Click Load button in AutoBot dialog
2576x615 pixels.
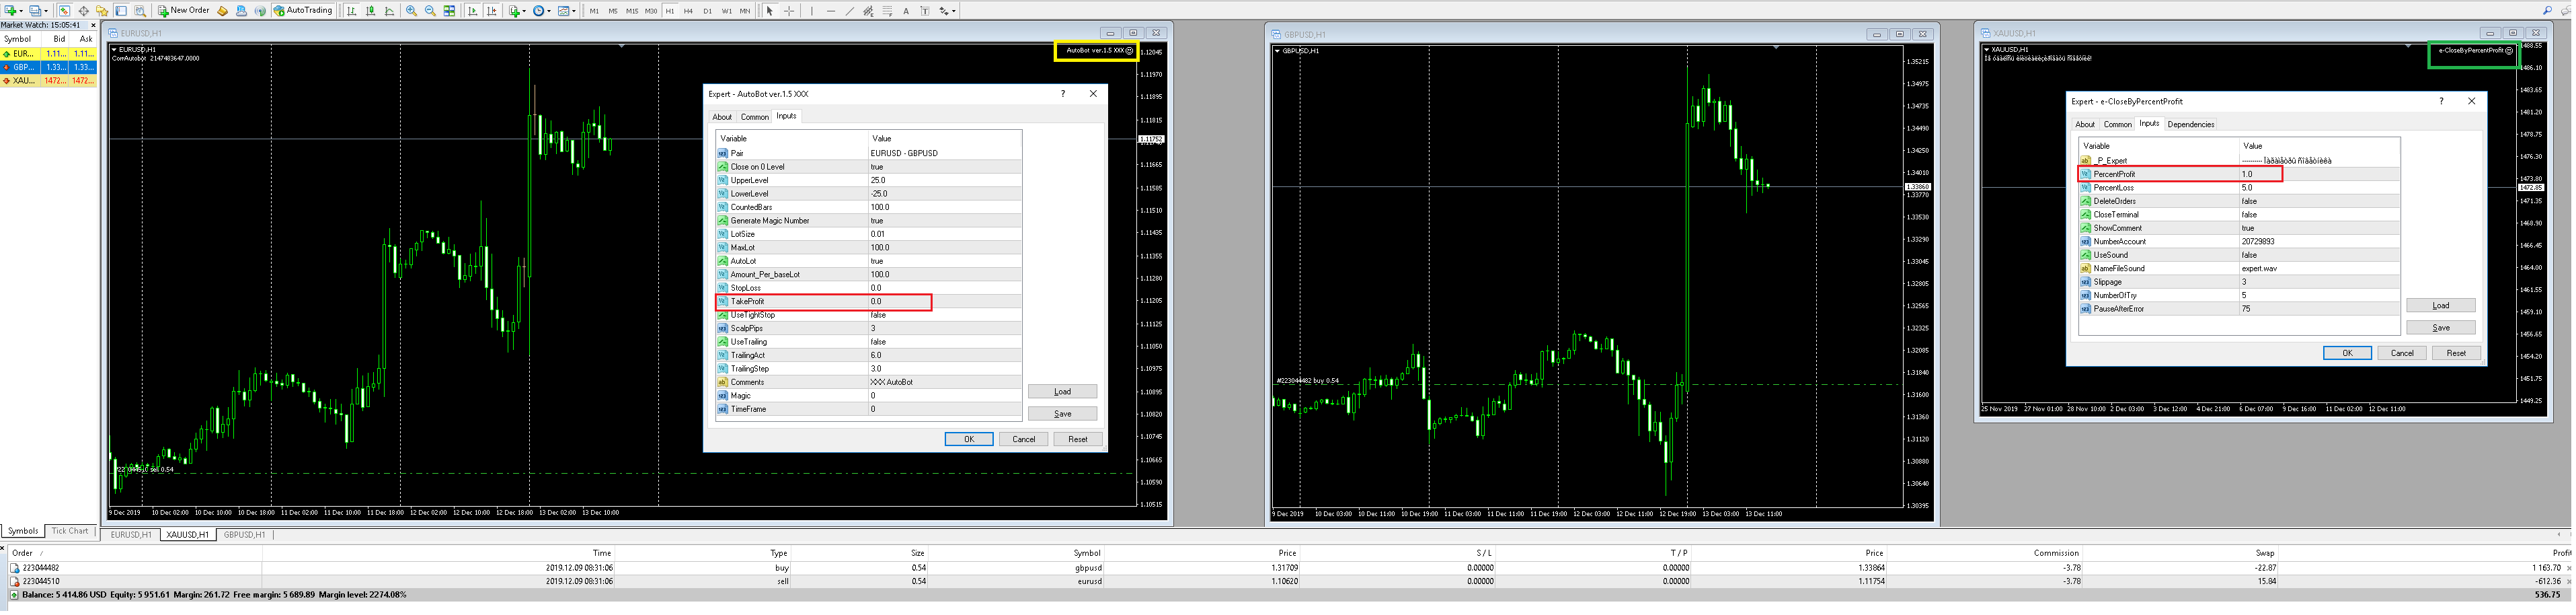coord(1062,391)
